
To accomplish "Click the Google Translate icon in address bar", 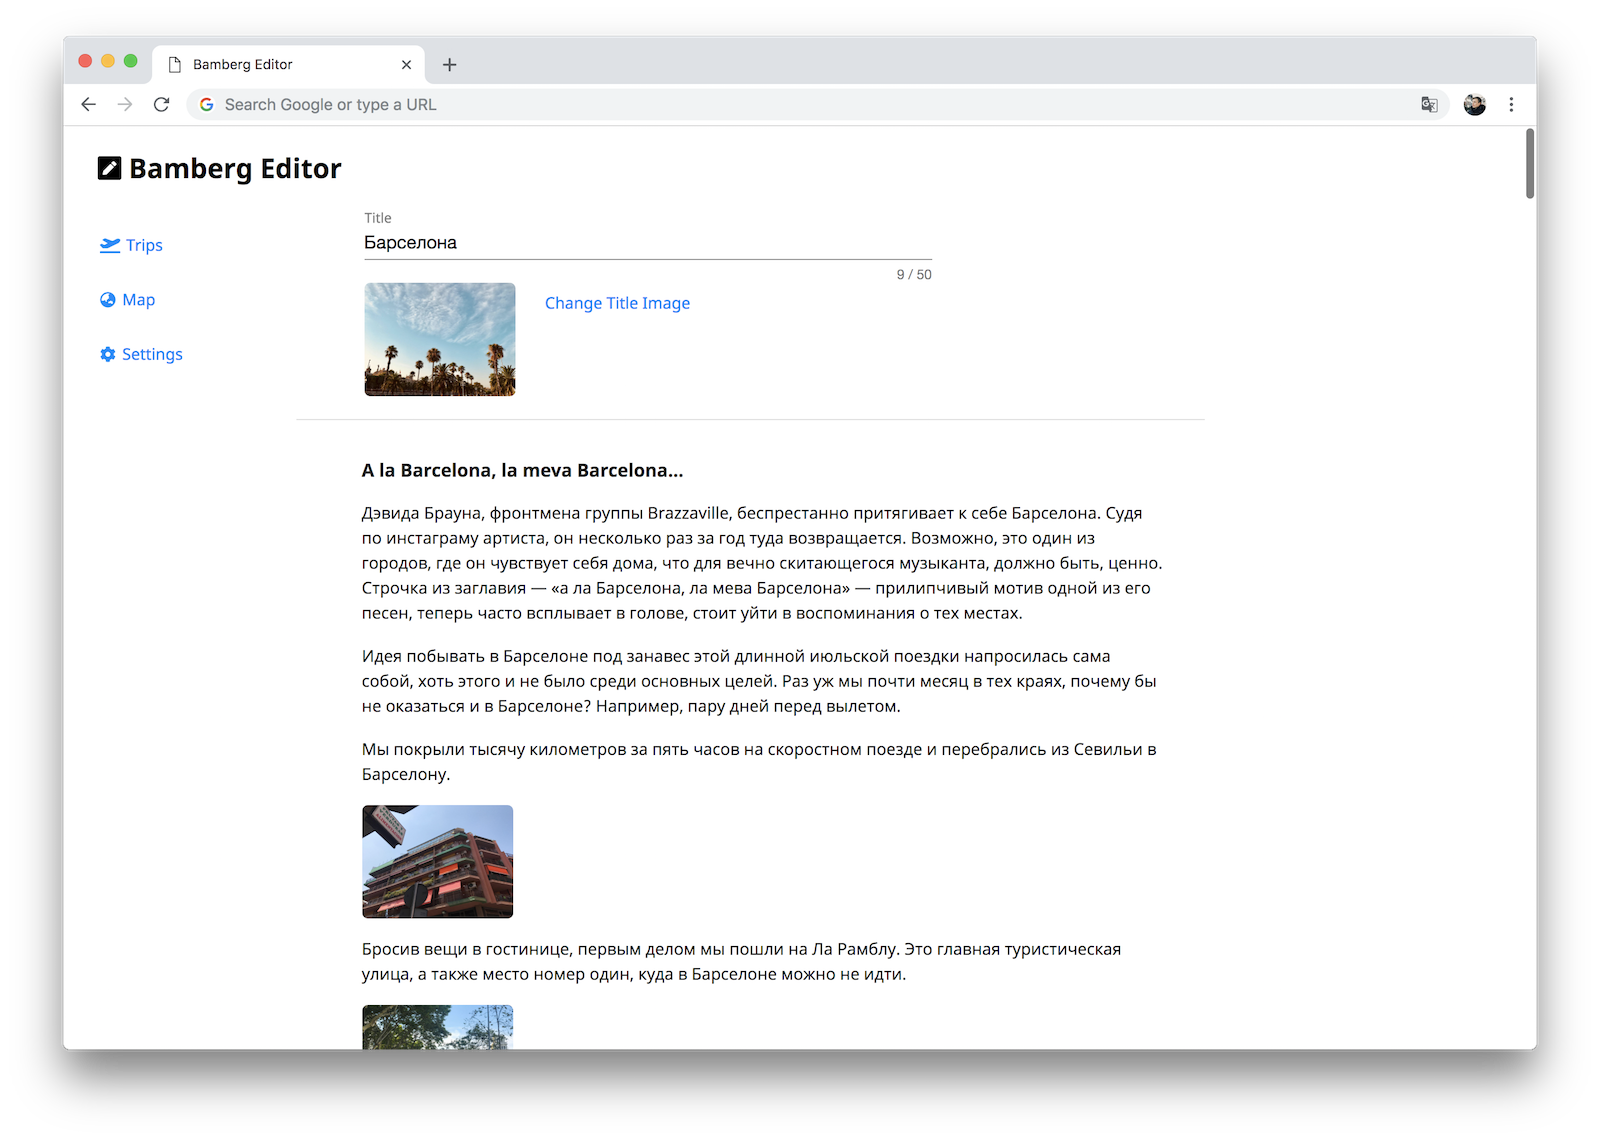I will click(1429, 104).
